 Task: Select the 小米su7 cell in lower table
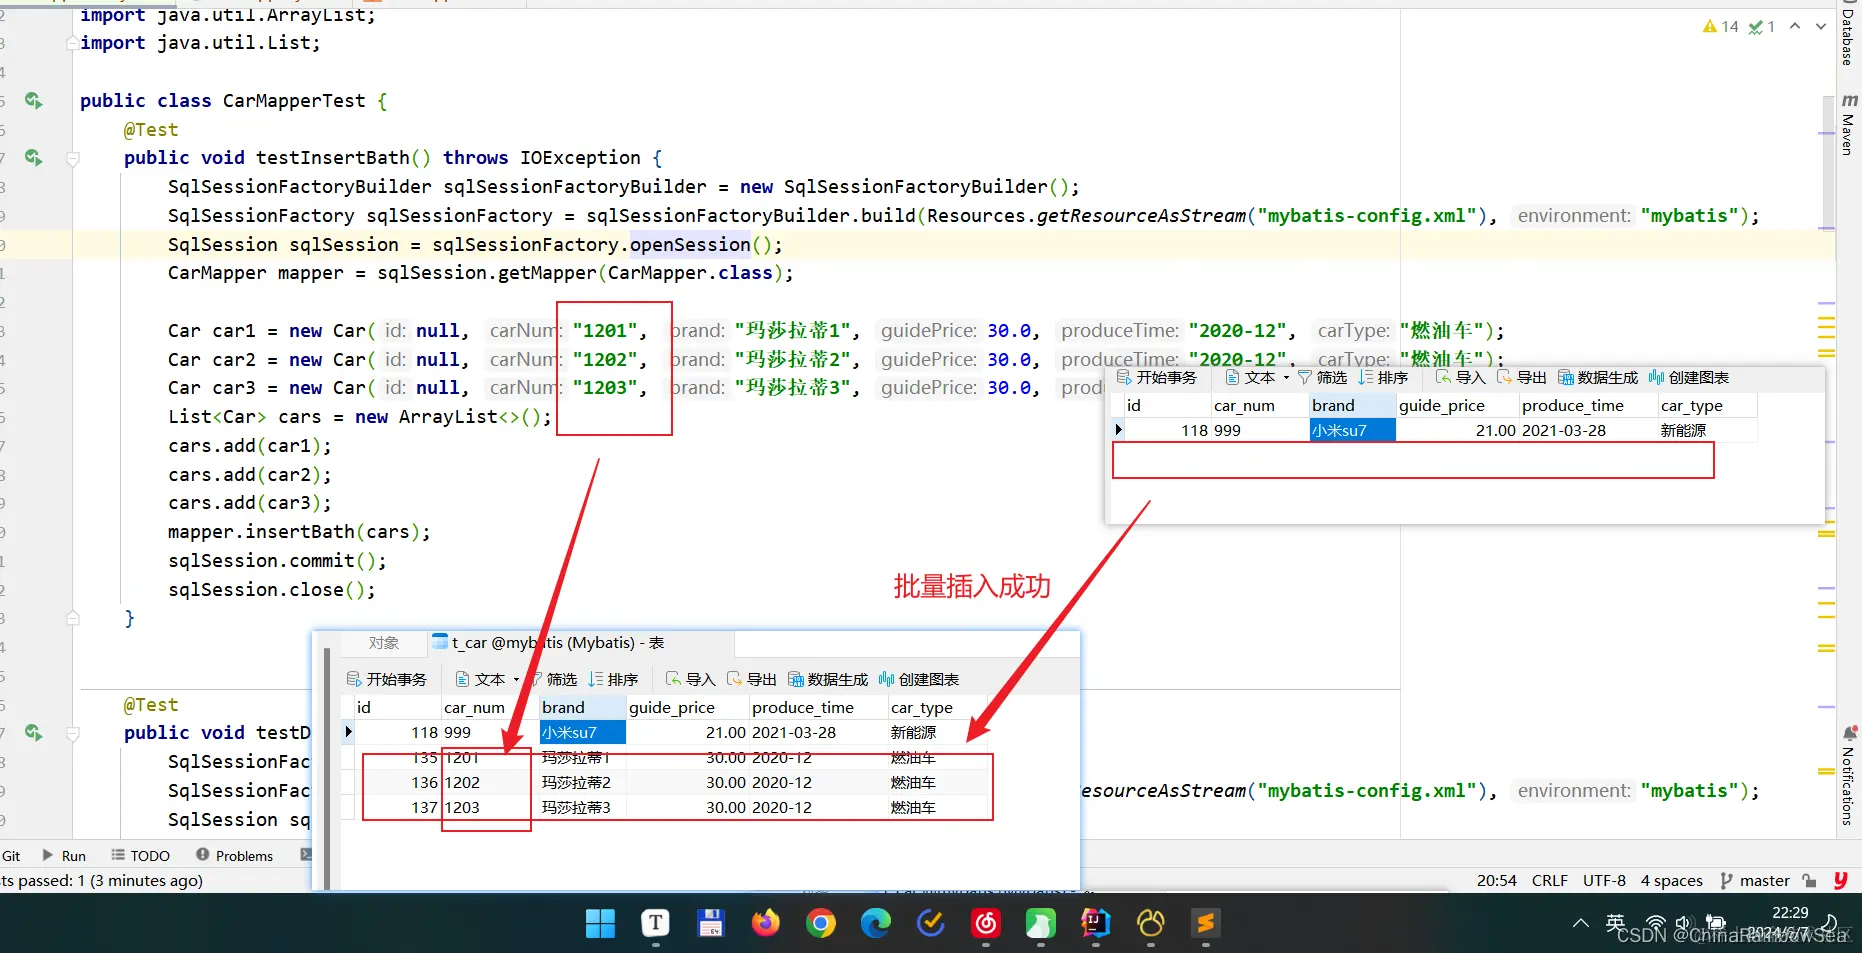583,733
